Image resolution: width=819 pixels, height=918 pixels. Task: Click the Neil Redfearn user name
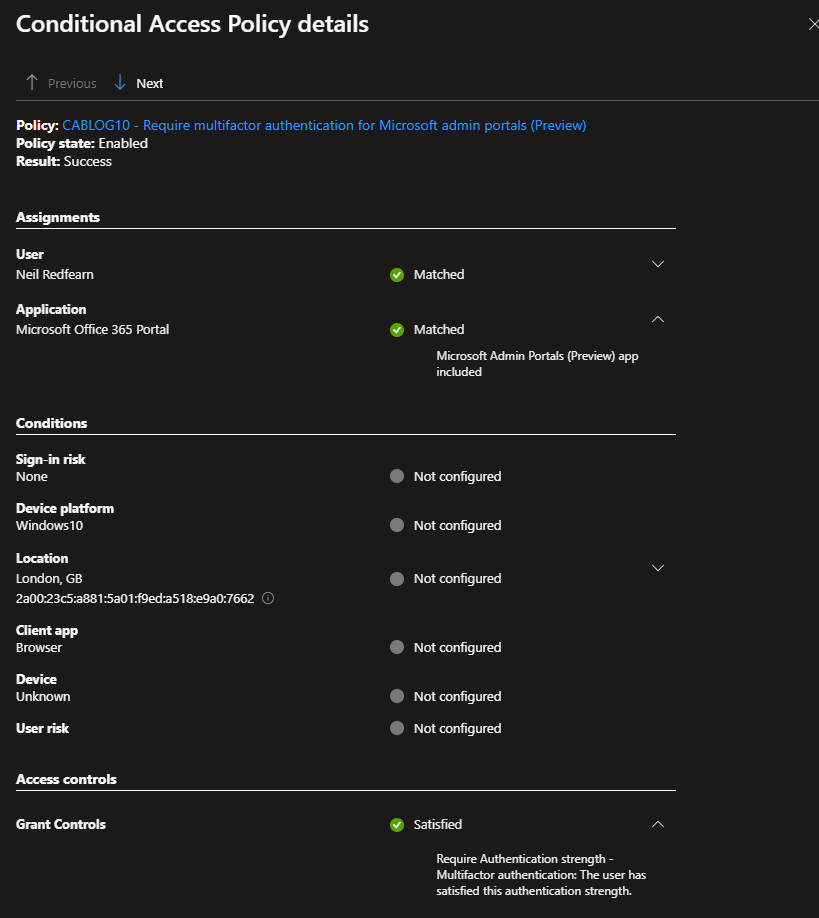click(55, 274)
